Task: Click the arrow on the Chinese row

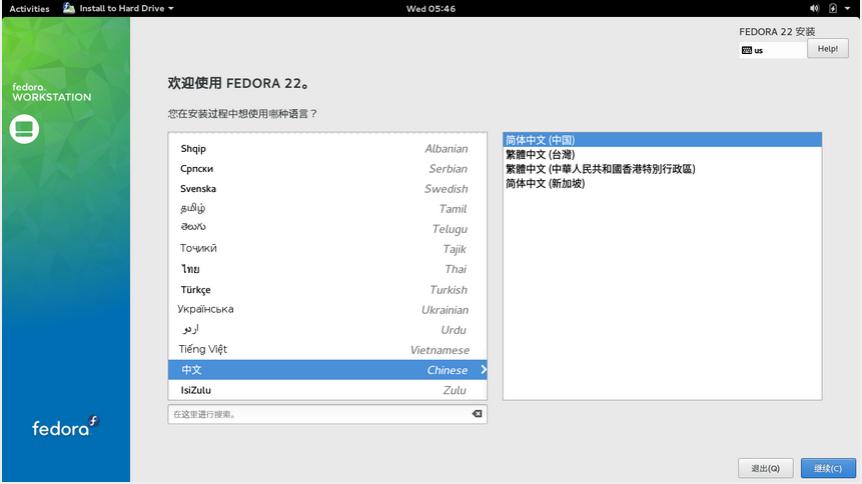Action: (x=483, y=370)
